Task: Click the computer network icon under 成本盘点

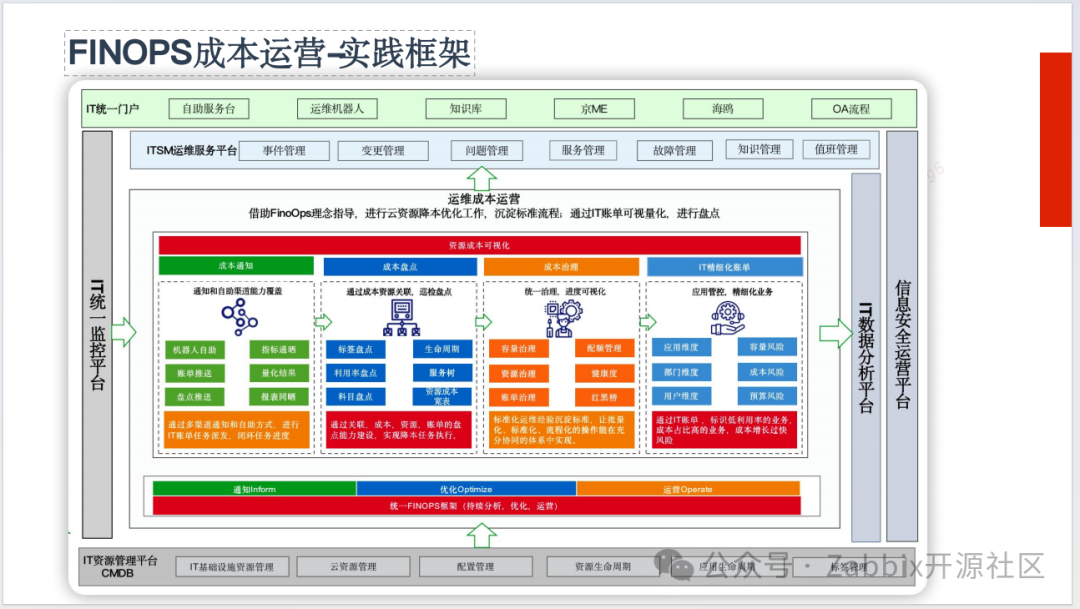Action: click(402, 318)
